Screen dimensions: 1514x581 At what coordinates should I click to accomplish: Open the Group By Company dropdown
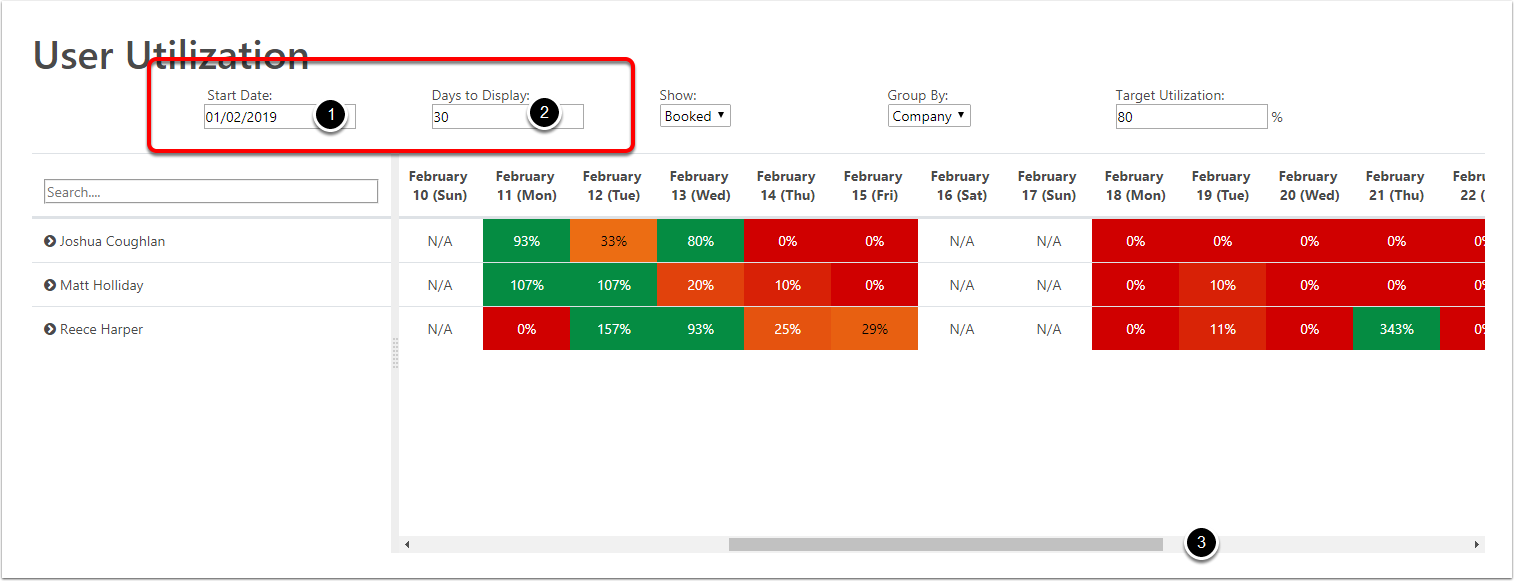(x=929, y=116)
